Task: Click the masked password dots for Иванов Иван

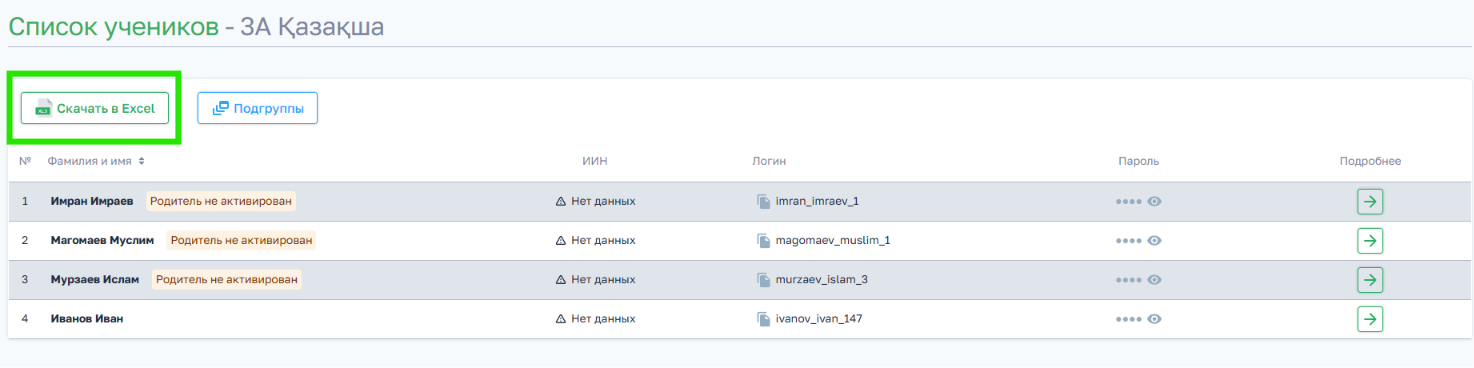Action: [x=1129, y=319]
